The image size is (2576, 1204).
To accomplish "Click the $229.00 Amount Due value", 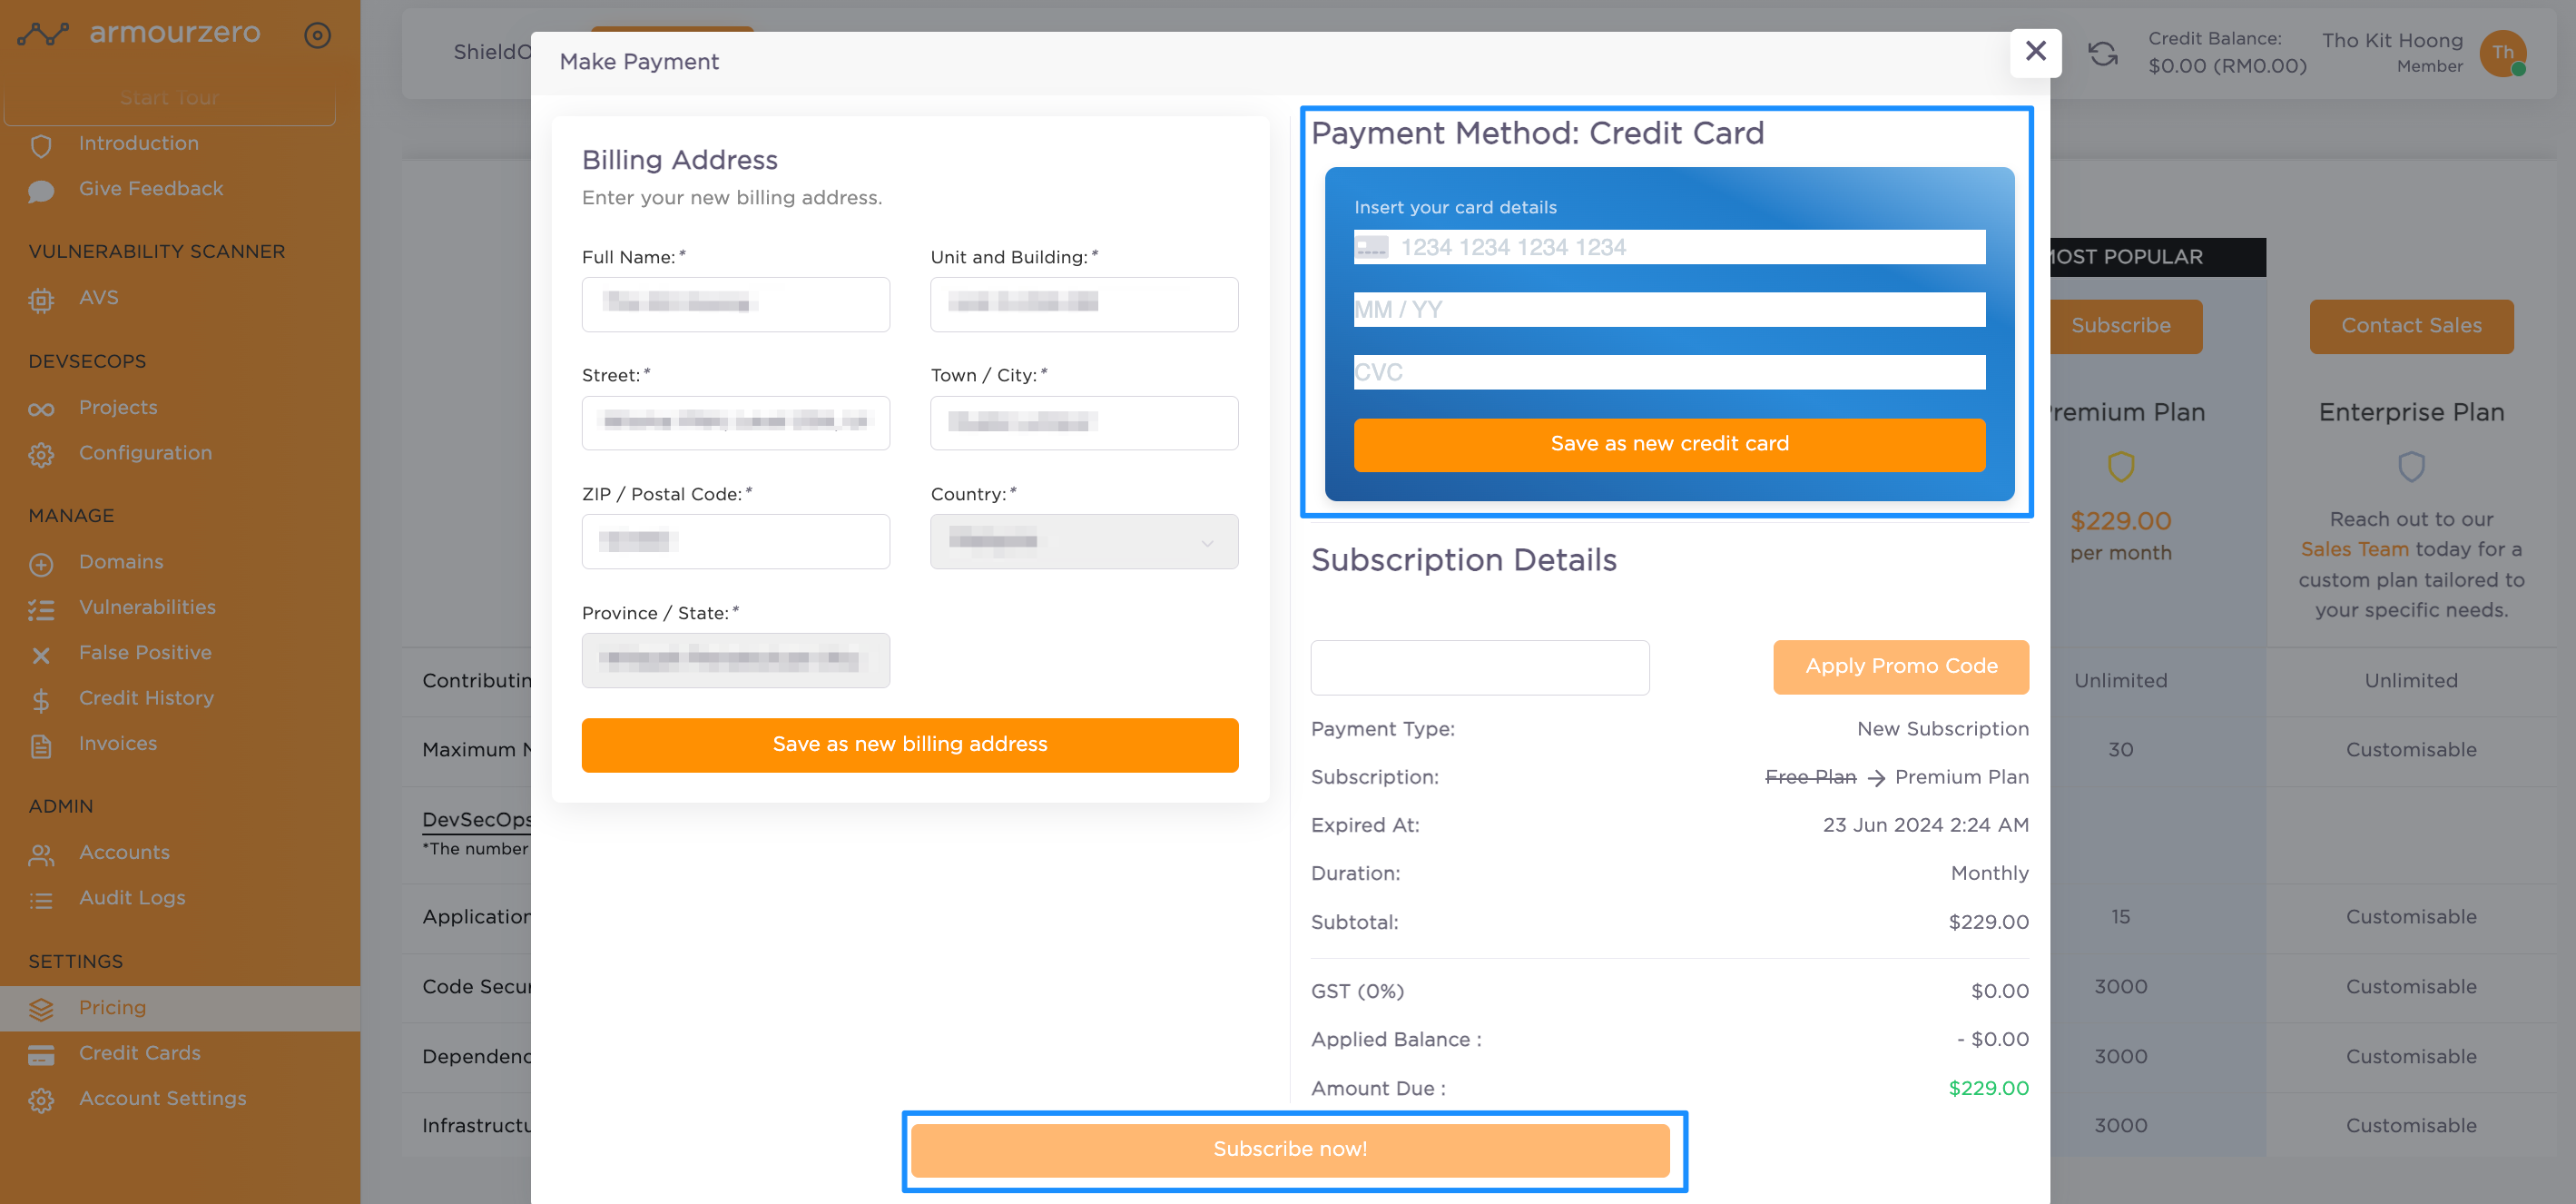I will point(1988,1088).
